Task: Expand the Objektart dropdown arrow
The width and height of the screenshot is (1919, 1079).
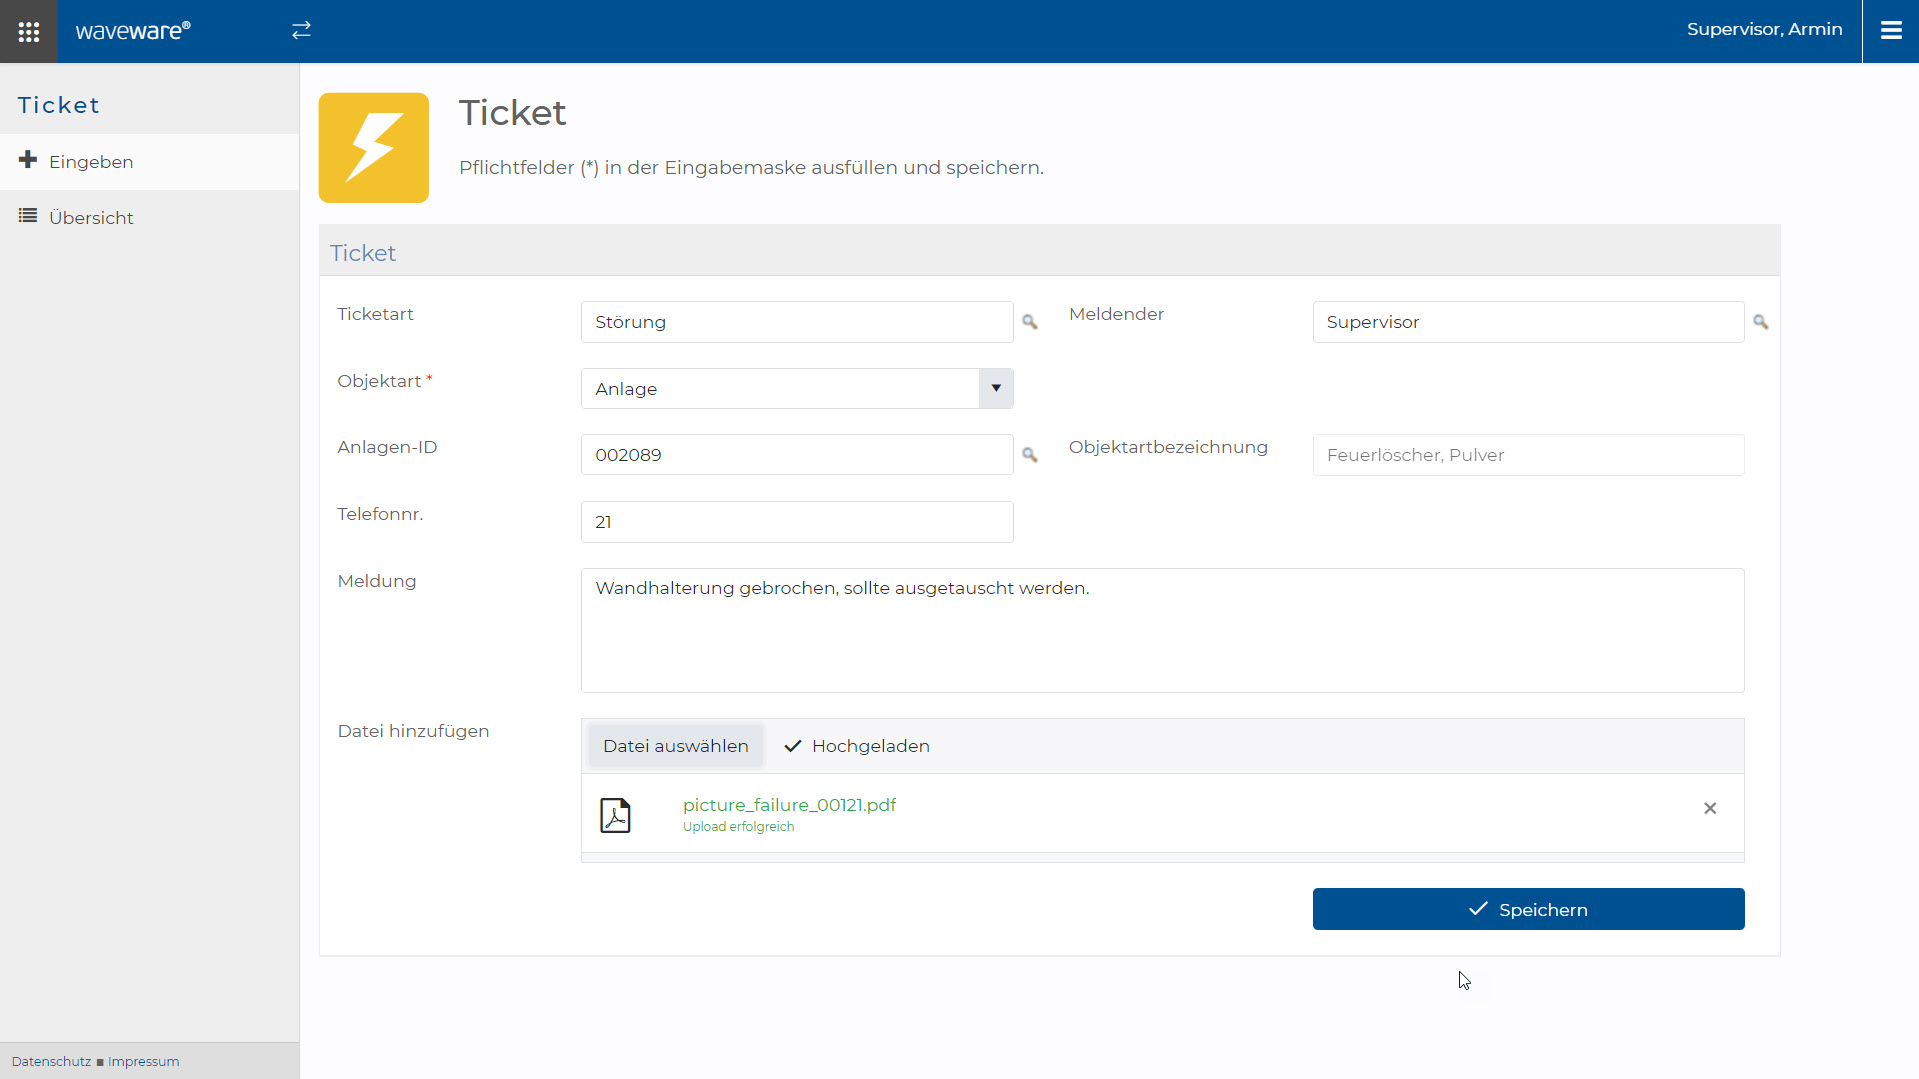Action: pos(995,388)
